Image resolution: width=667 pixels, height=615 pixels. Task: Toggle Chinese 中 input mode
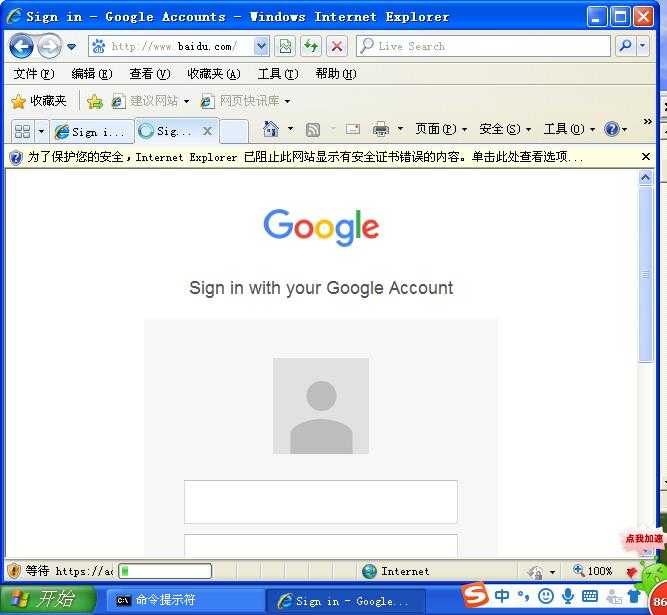tap(502, 596)
